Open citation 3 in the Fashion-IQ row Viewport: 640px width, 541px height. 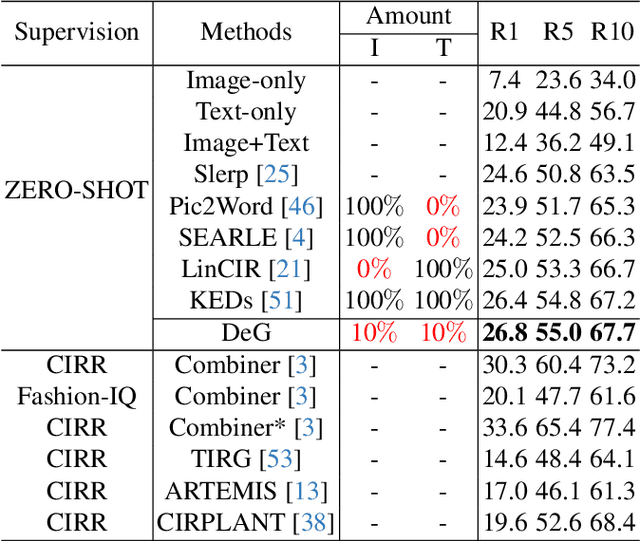coord(303,397)
